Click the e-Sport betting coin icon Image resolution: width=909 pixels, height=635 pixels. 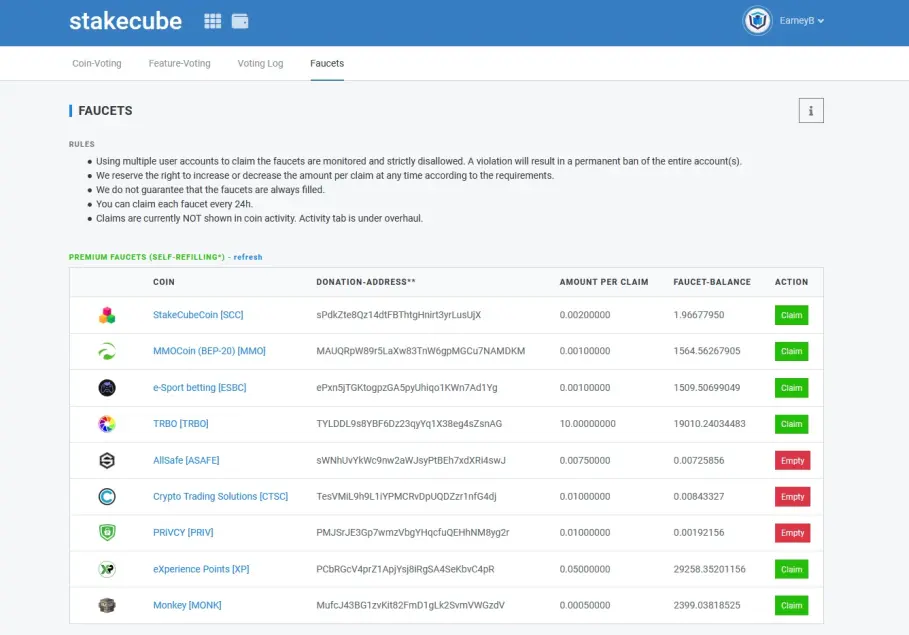[x=107, y=387]
